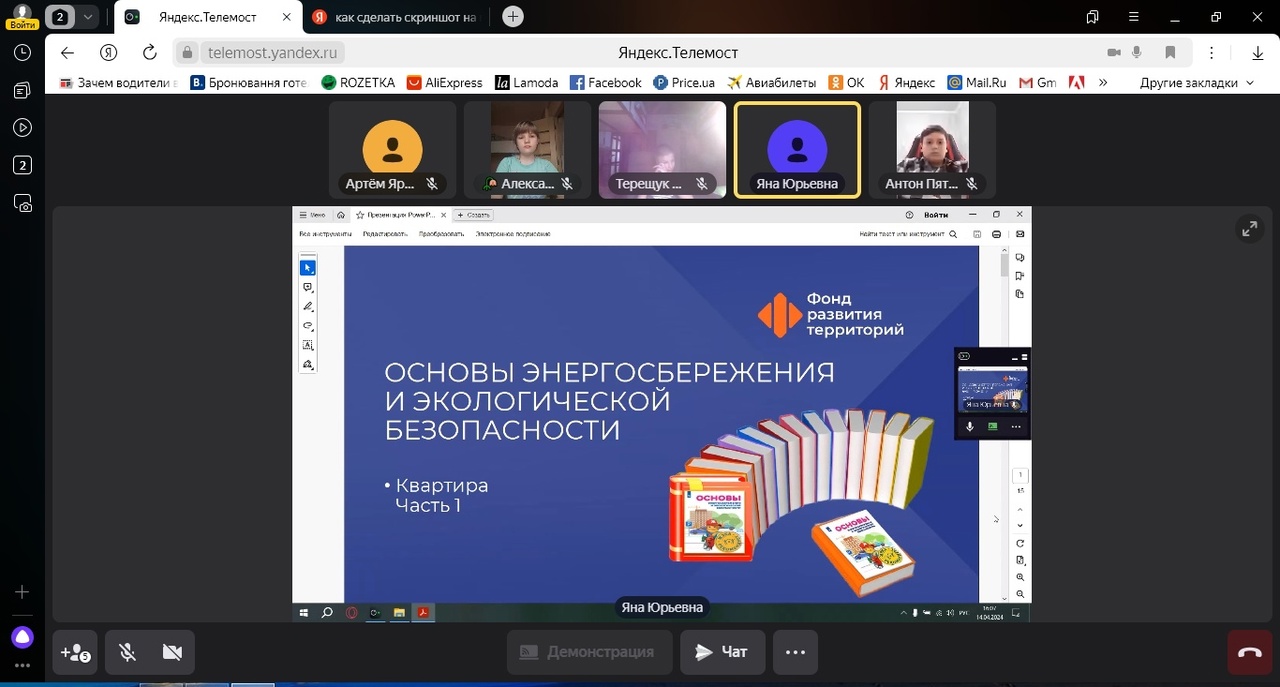Go back with the arrow button
This screenshot has height=687, width=1280.
pos(67,53)
